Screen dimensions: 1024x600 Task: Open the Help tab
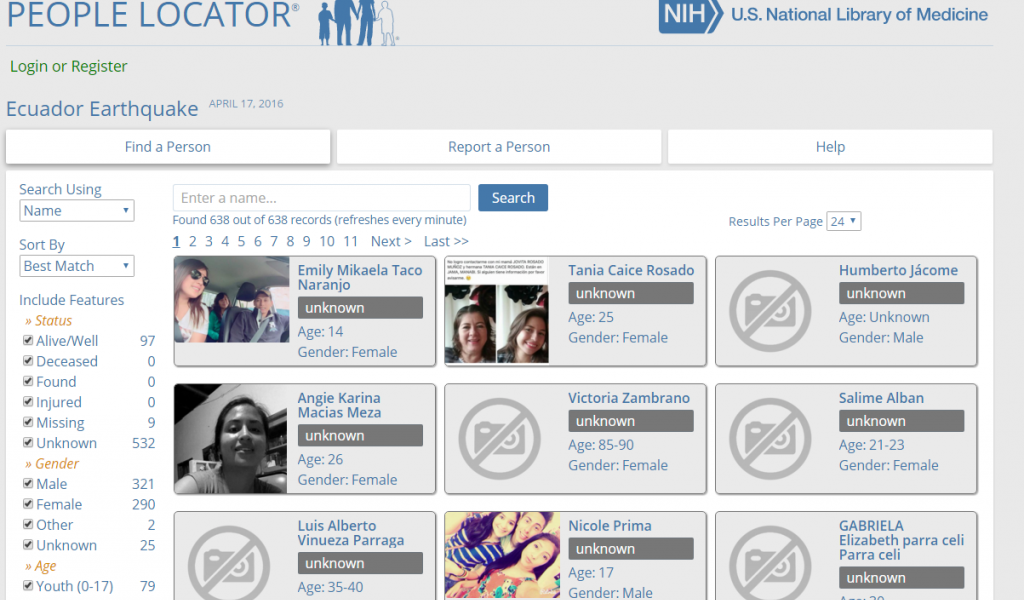click(830, 147)
